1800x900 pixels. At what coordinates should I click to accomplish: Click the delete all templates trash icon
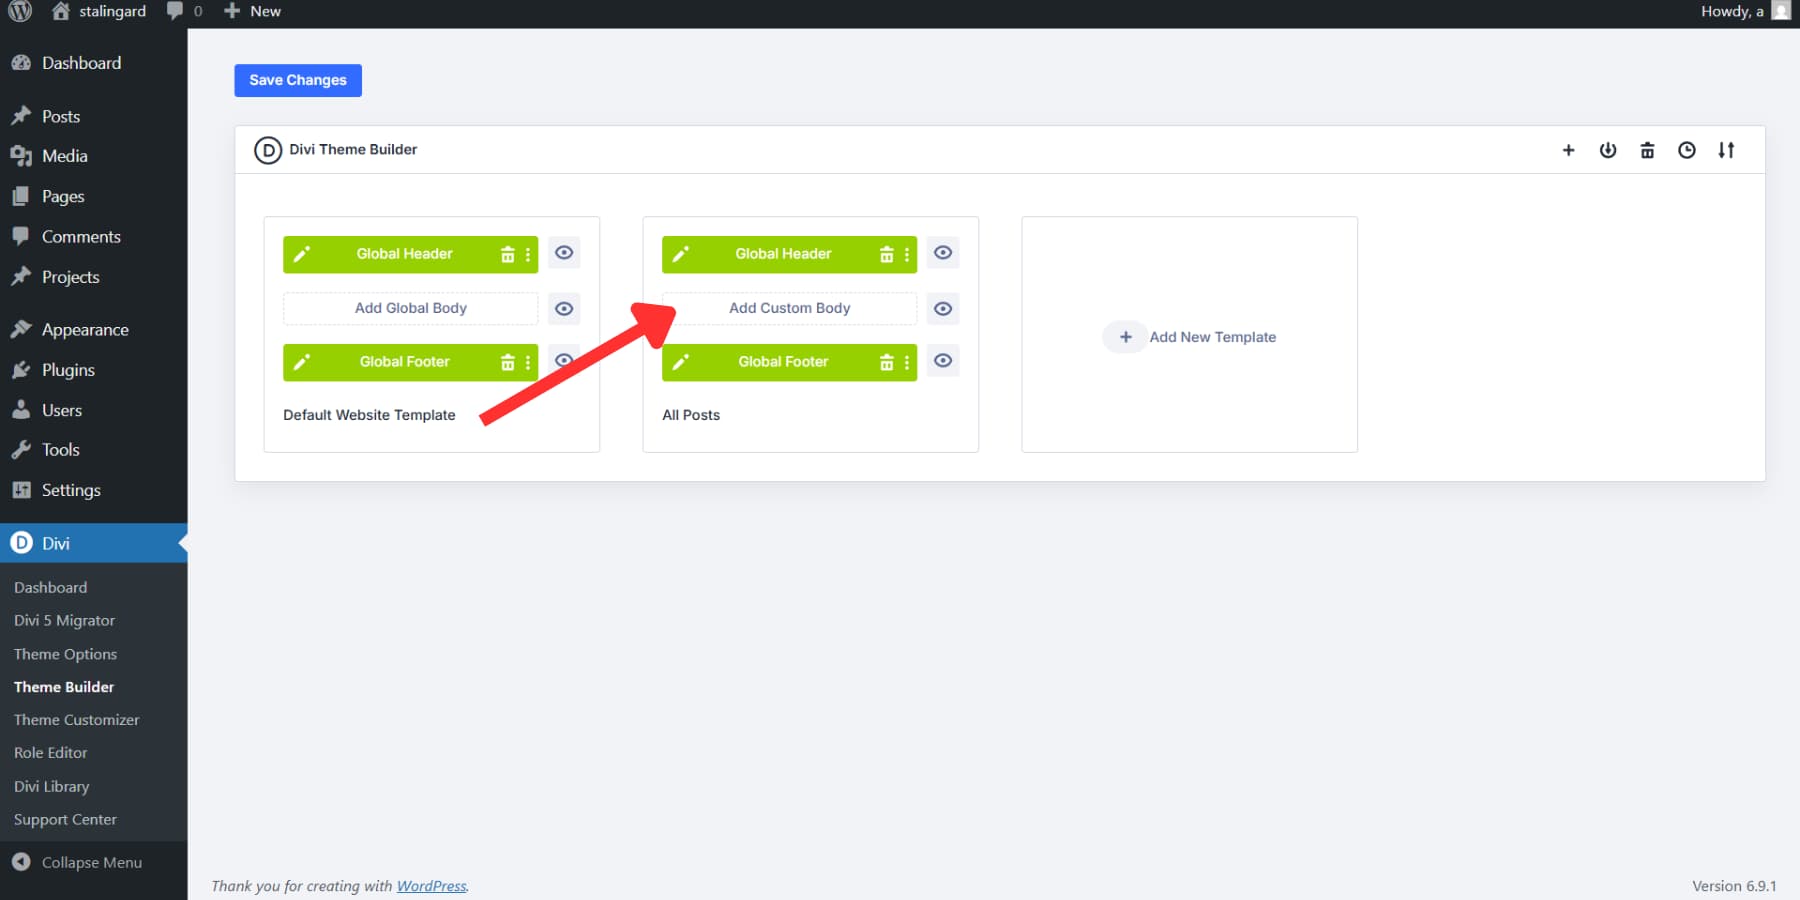click(x=1647, y=150)
